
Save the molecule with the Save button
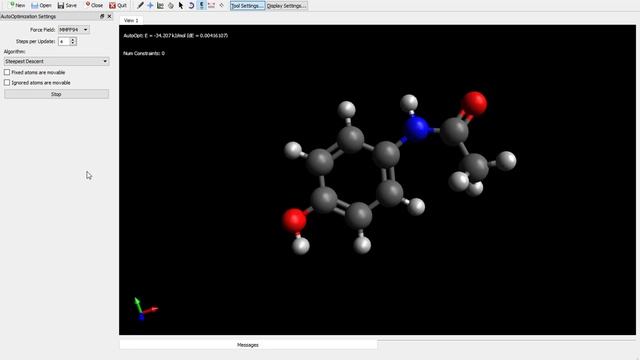coord(67,5)
